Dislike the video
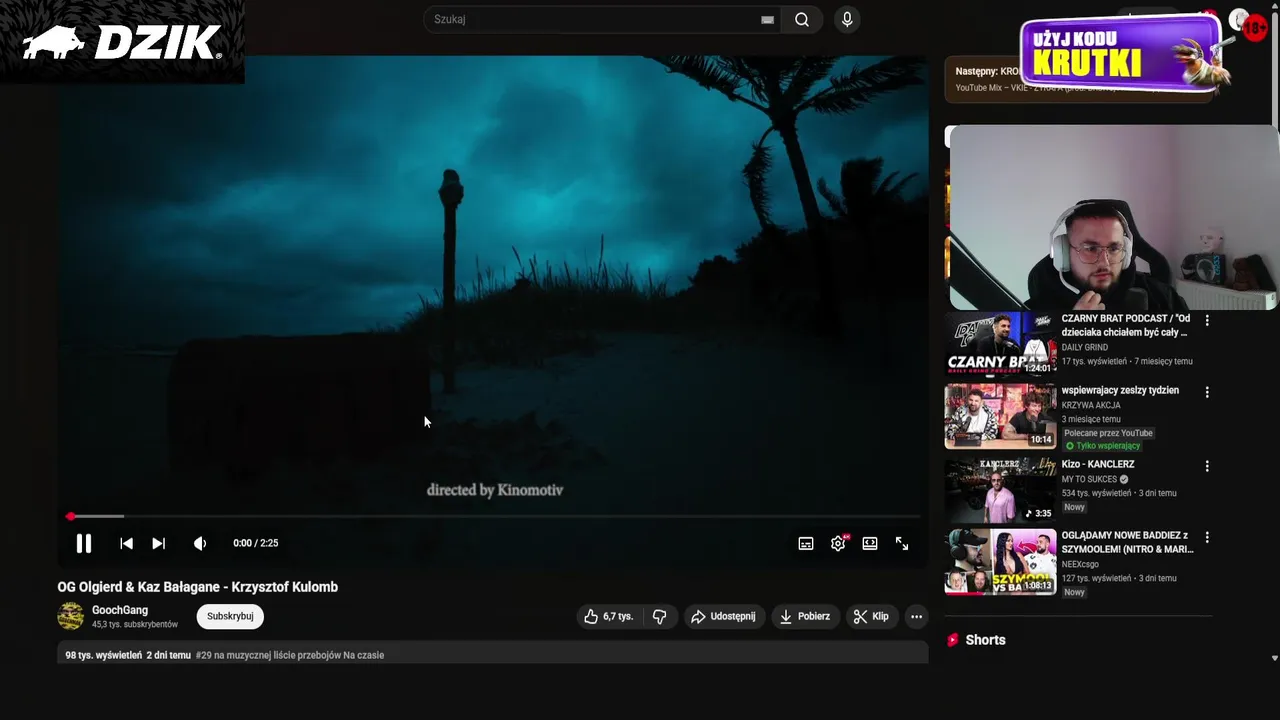 pyautogui.click(x=659, y=616)
